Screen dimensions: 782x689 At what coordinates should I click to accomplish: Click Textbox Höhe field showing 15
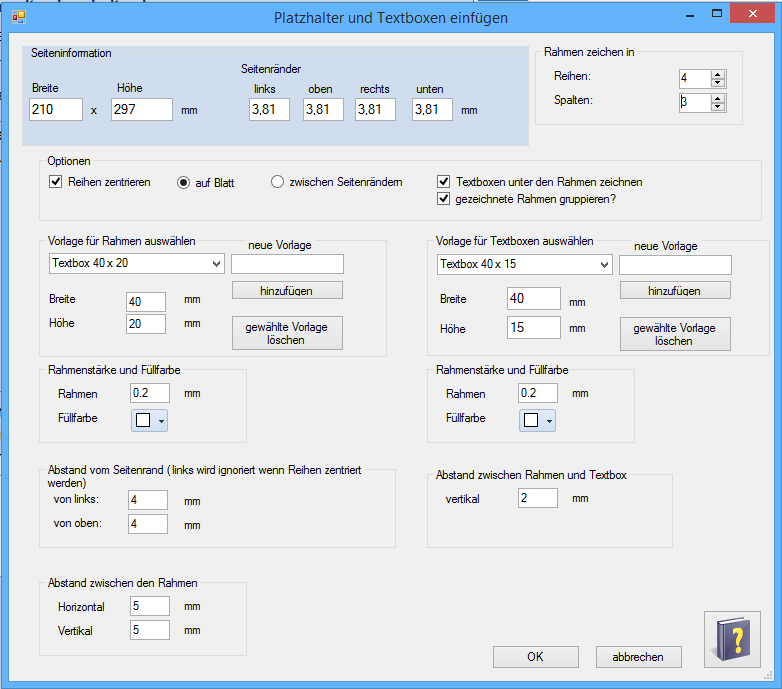[x=534, y=328]
